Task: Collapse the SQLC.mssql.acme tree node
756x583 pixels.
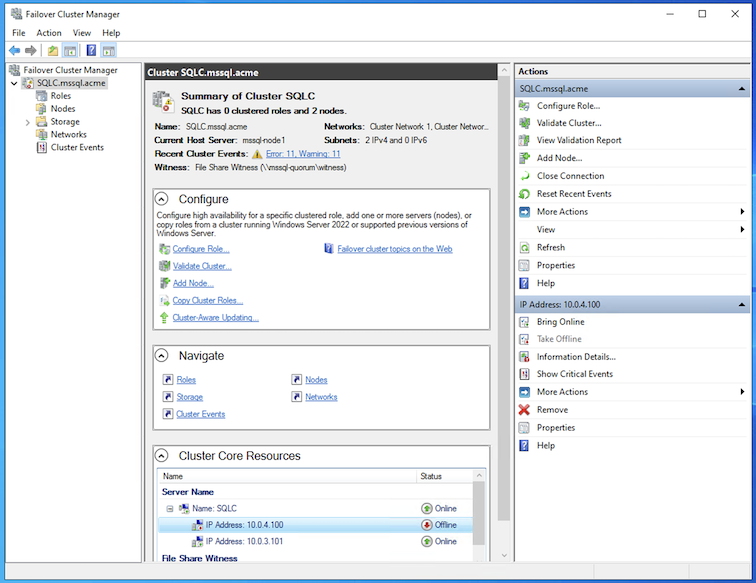Action: click(14, 83)
